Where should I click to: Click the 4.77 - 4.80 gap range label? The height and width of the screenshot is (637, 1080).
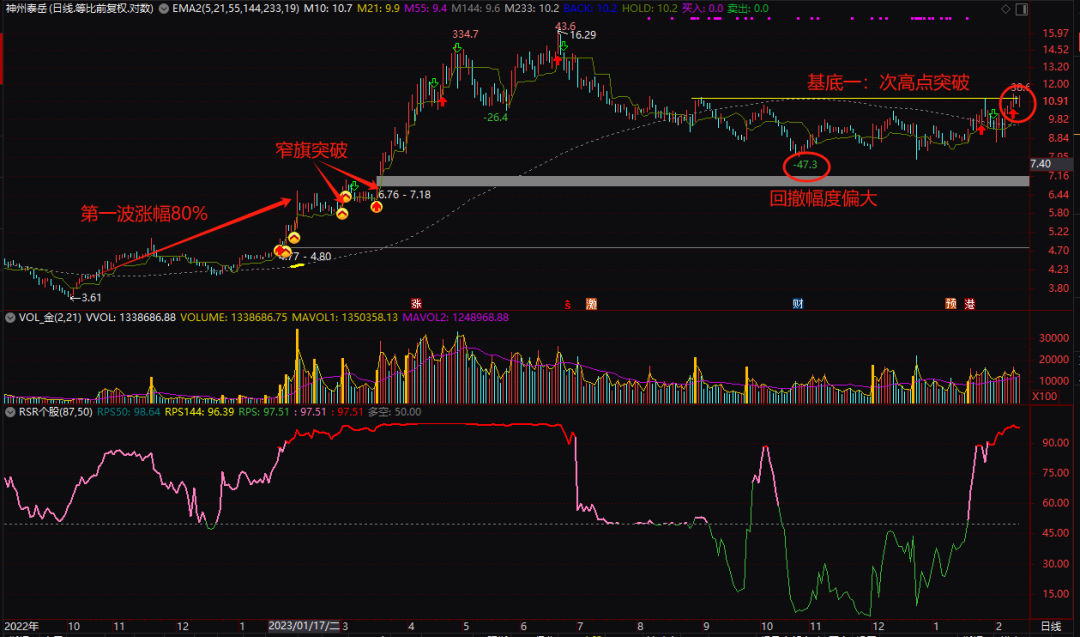pos(307,257)
